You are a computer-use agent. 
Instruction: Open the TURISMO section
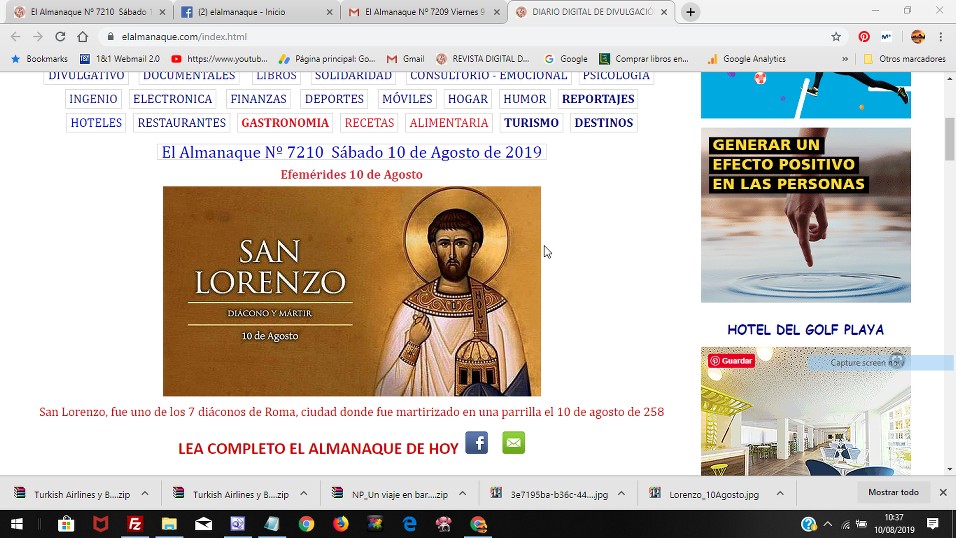tap(531, 123)
